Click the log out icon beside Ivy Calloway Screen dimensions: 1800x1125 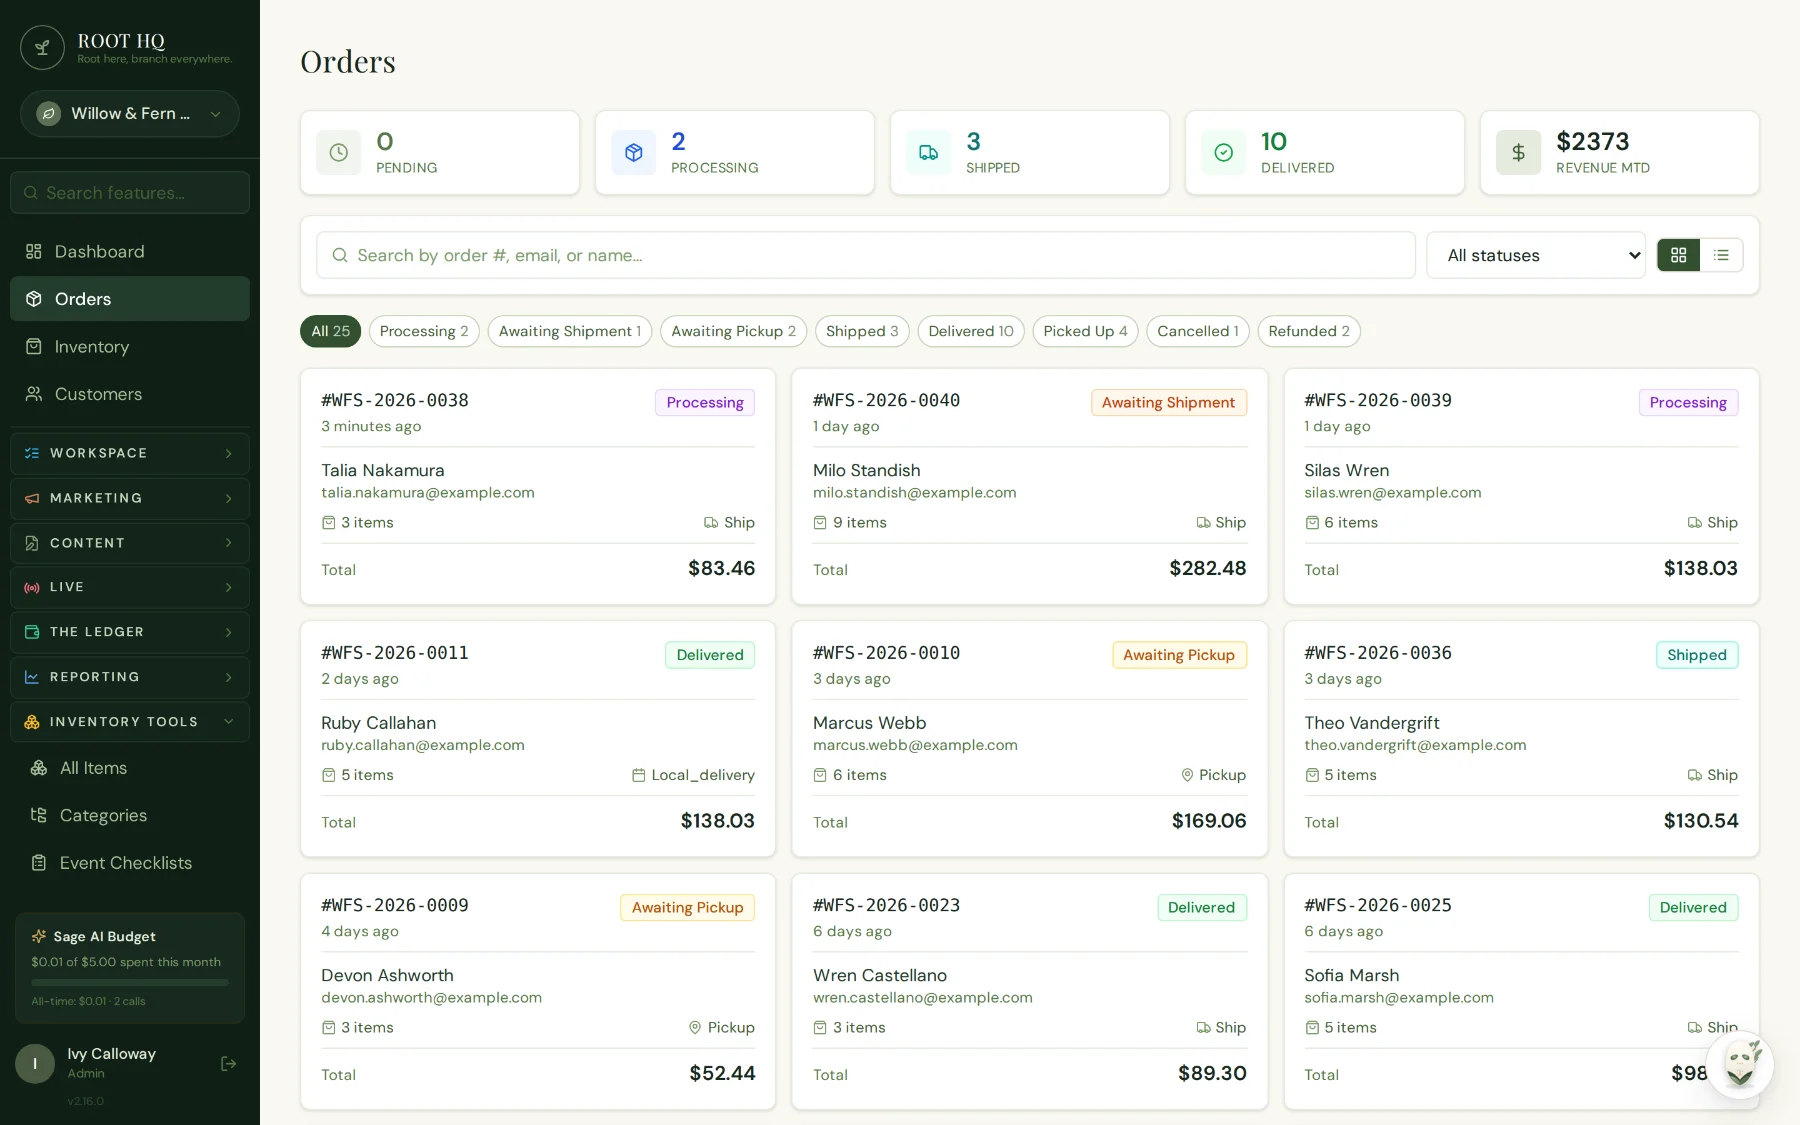coord(228,1064)
